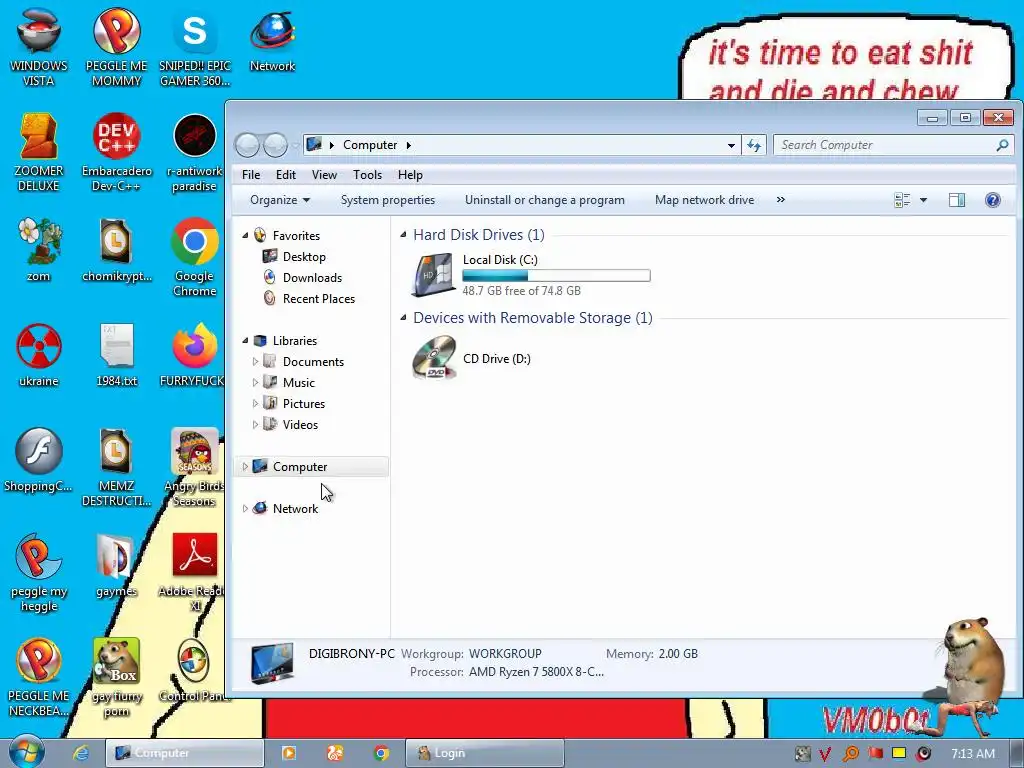Click Map network drive button
Image resolution: width=1024 pixels, height=768 pixels.
704,200
